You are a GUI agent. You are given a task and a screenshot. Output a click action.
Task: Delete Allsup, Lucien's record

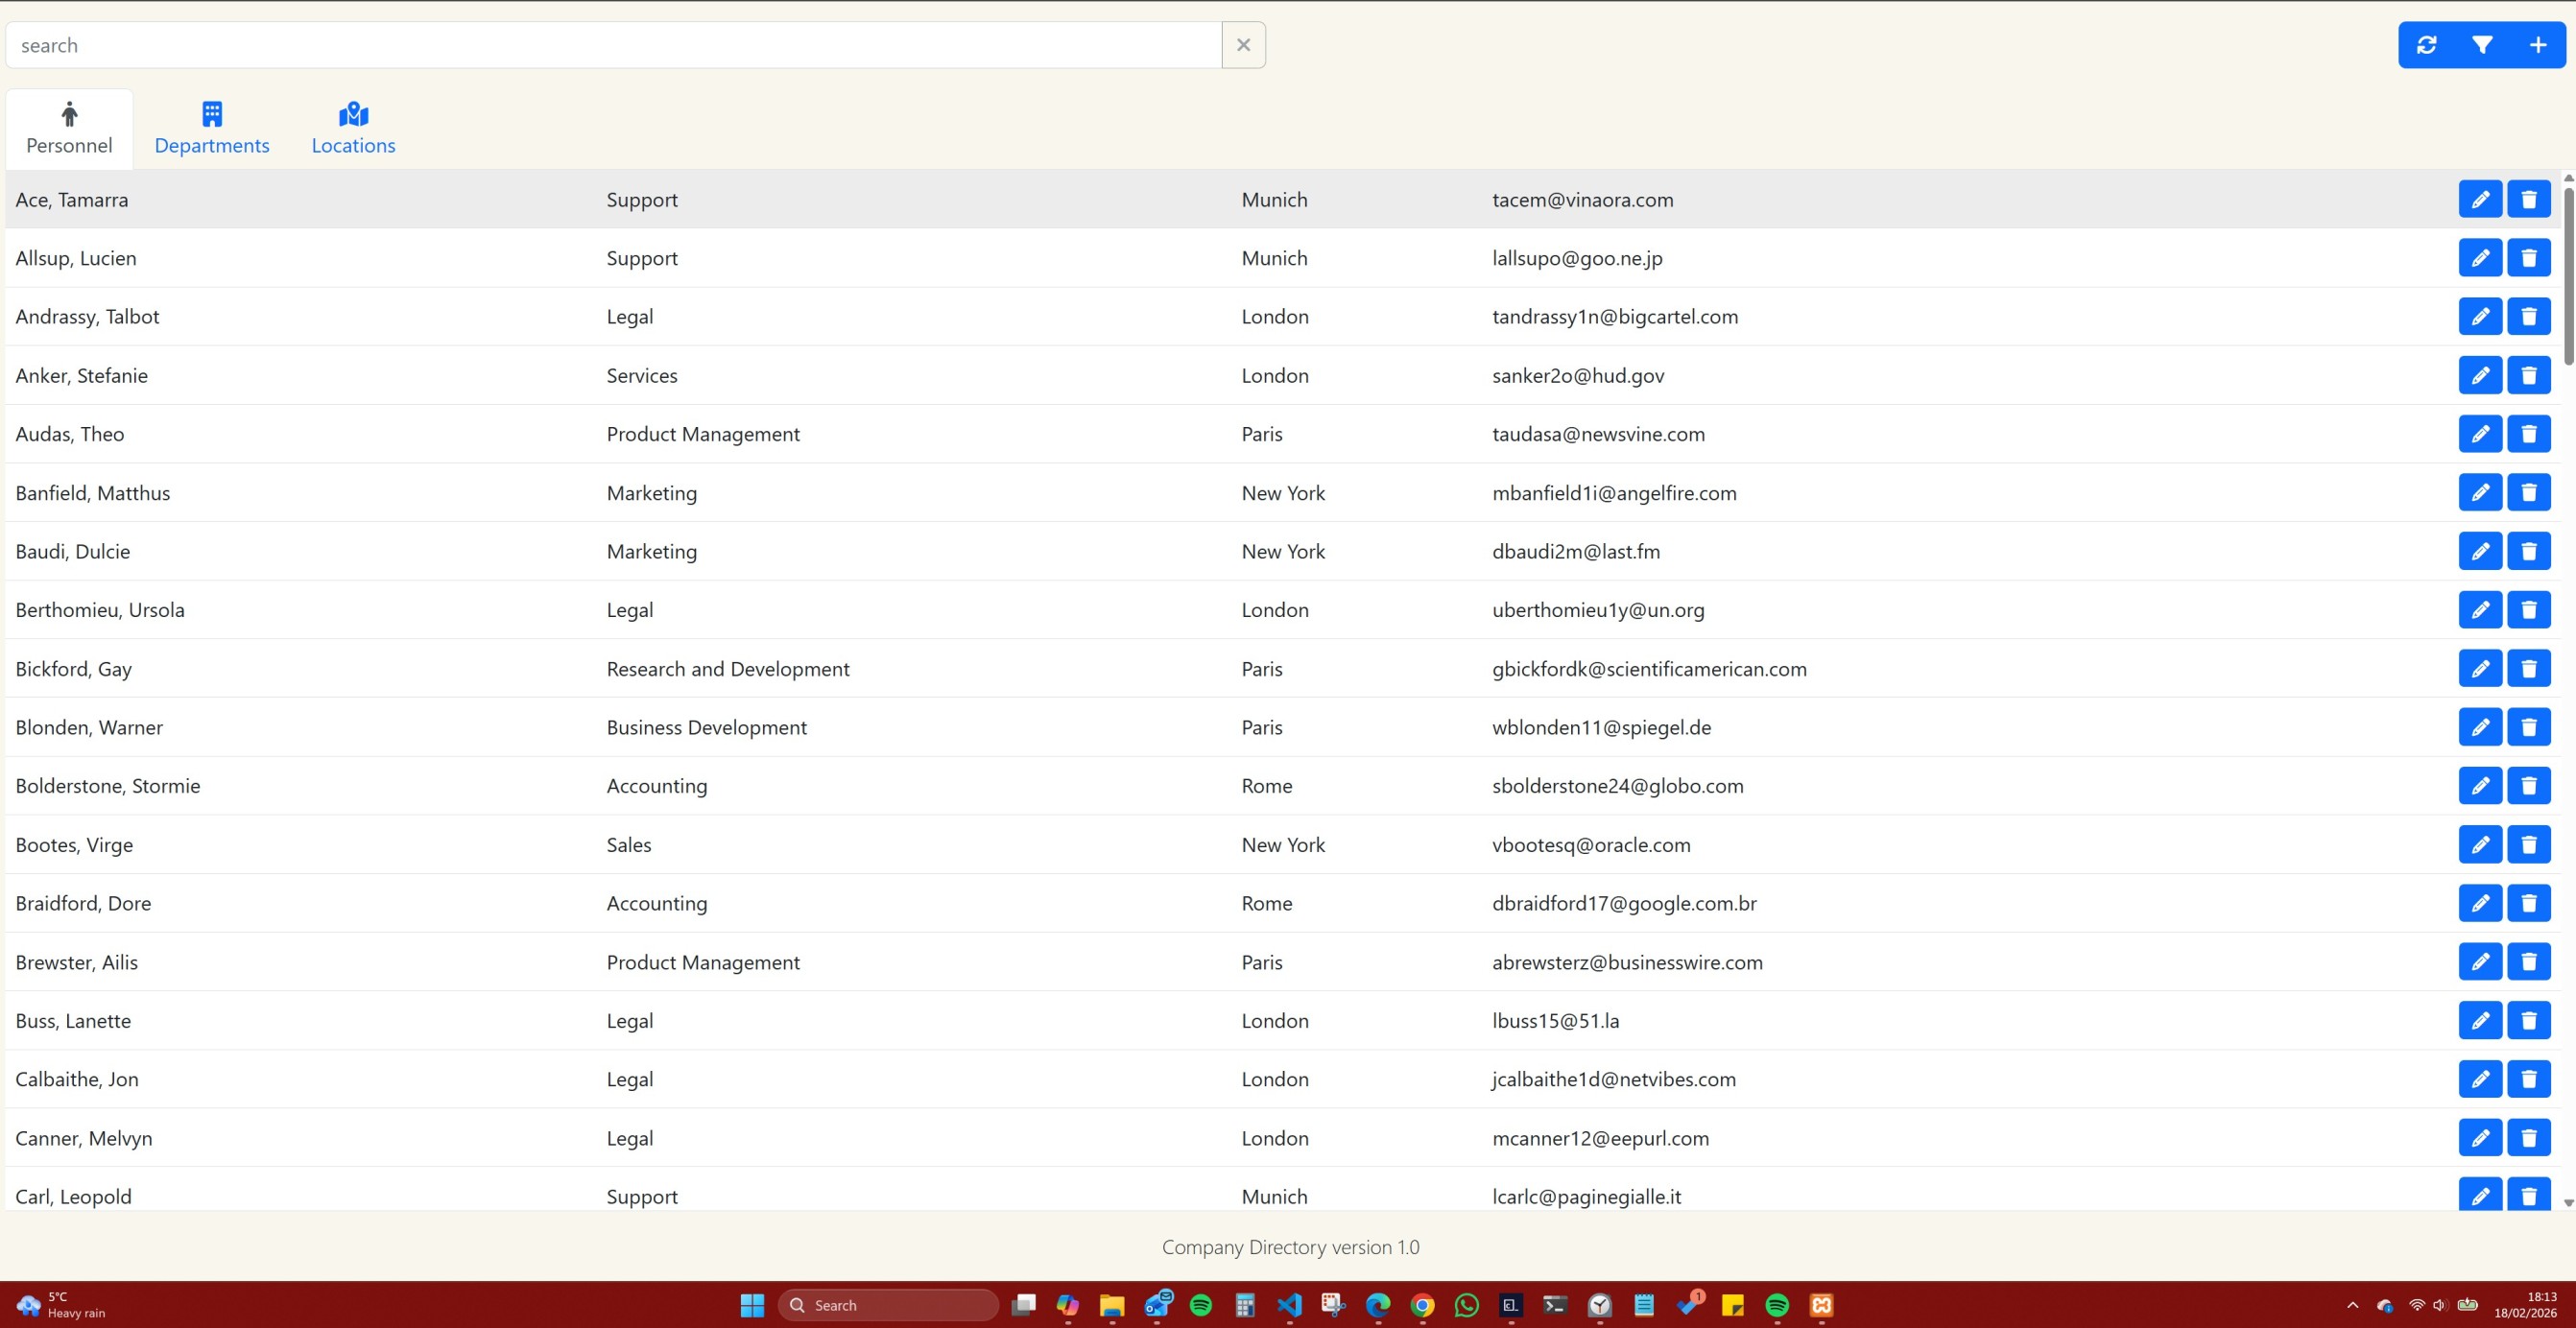point(2529,257)
